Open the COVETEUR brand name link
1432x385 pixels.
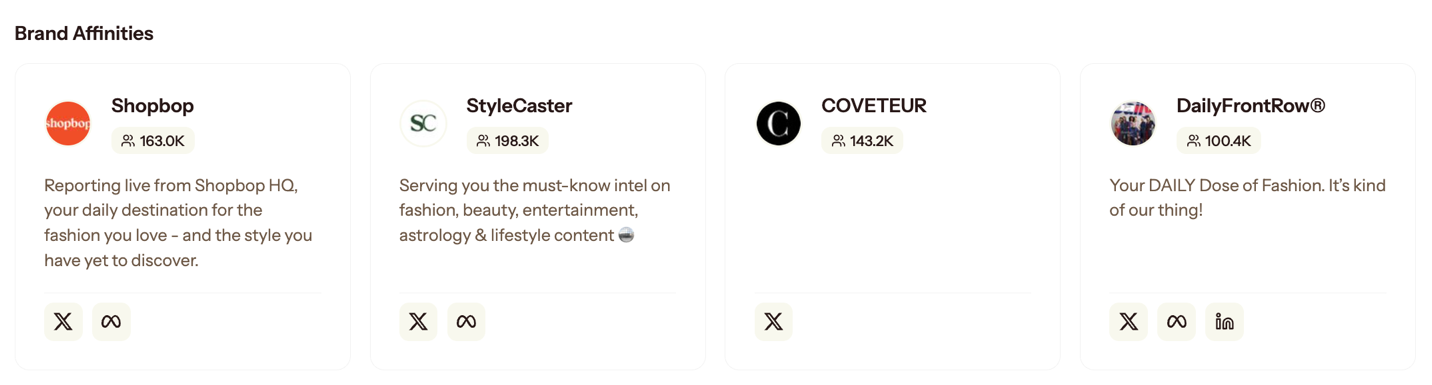(x=874, y=106)
